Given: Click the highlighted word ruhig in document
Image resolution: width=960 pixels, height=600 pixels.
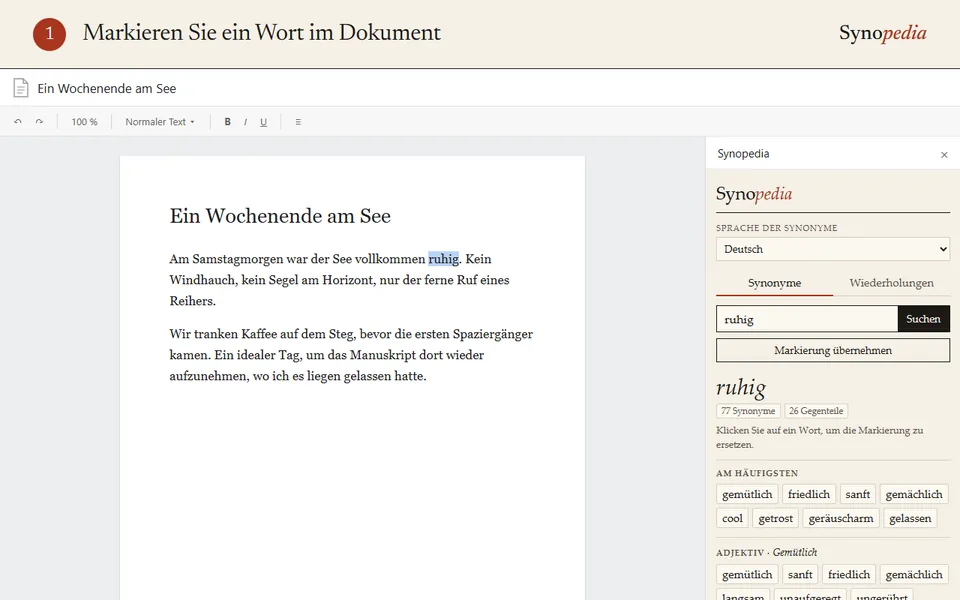Looking at the screenshot, I should [x=444, y=259].
